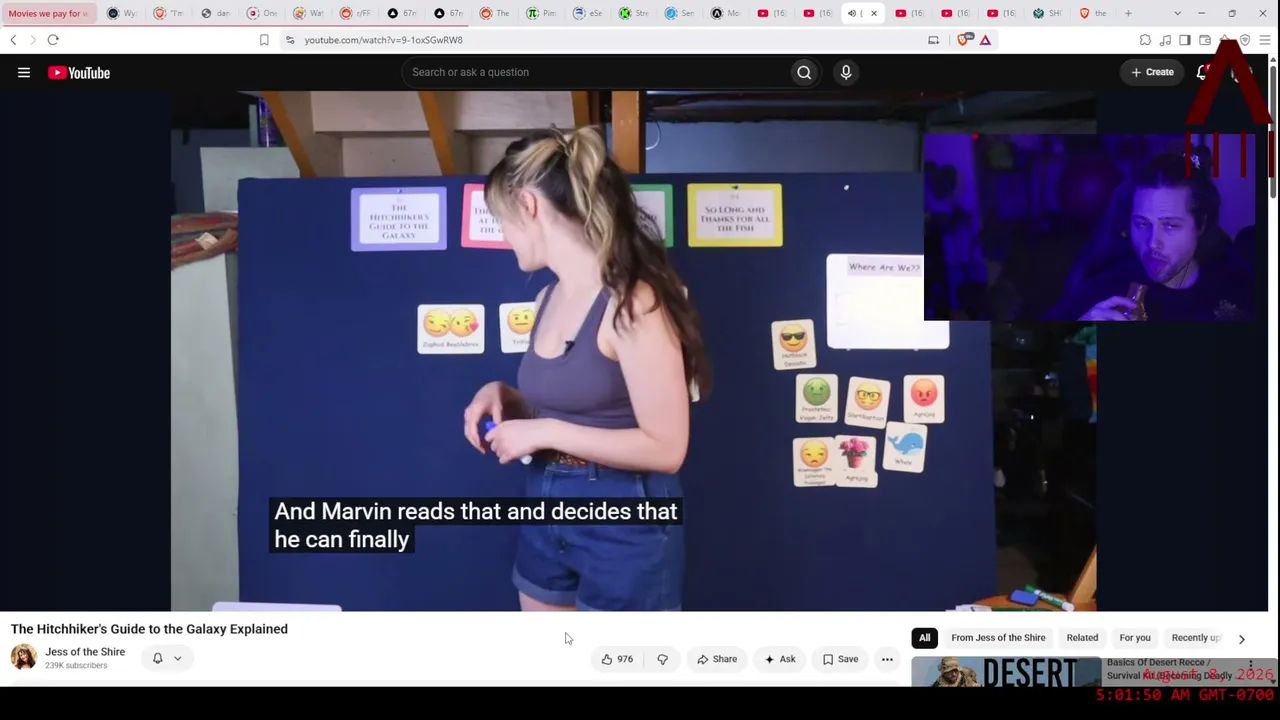Open the Brave Shields icon
The height and width of the screenshot is (720, 1280).
(964, 40)
